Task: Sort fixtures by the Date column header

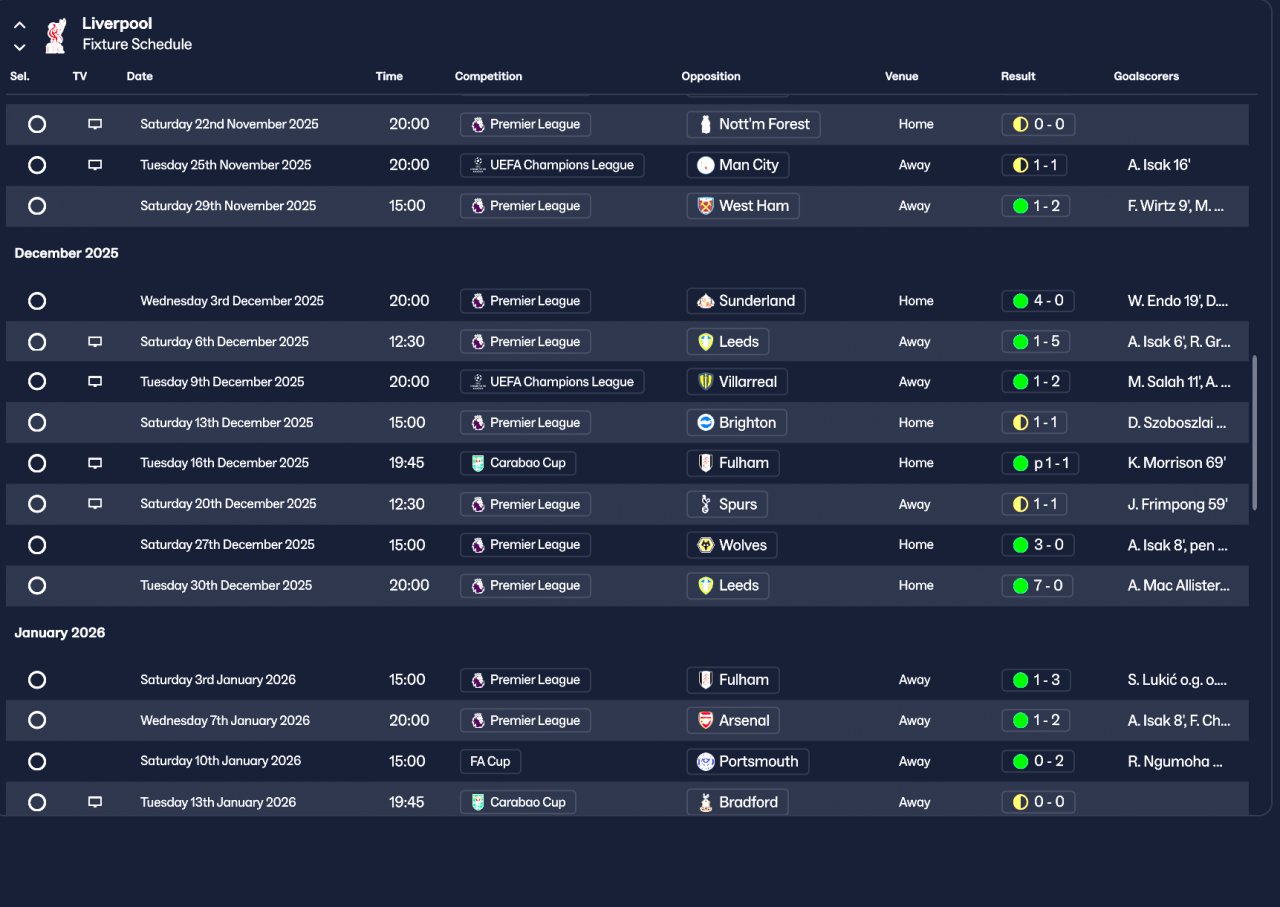Action: pos(140,76)
